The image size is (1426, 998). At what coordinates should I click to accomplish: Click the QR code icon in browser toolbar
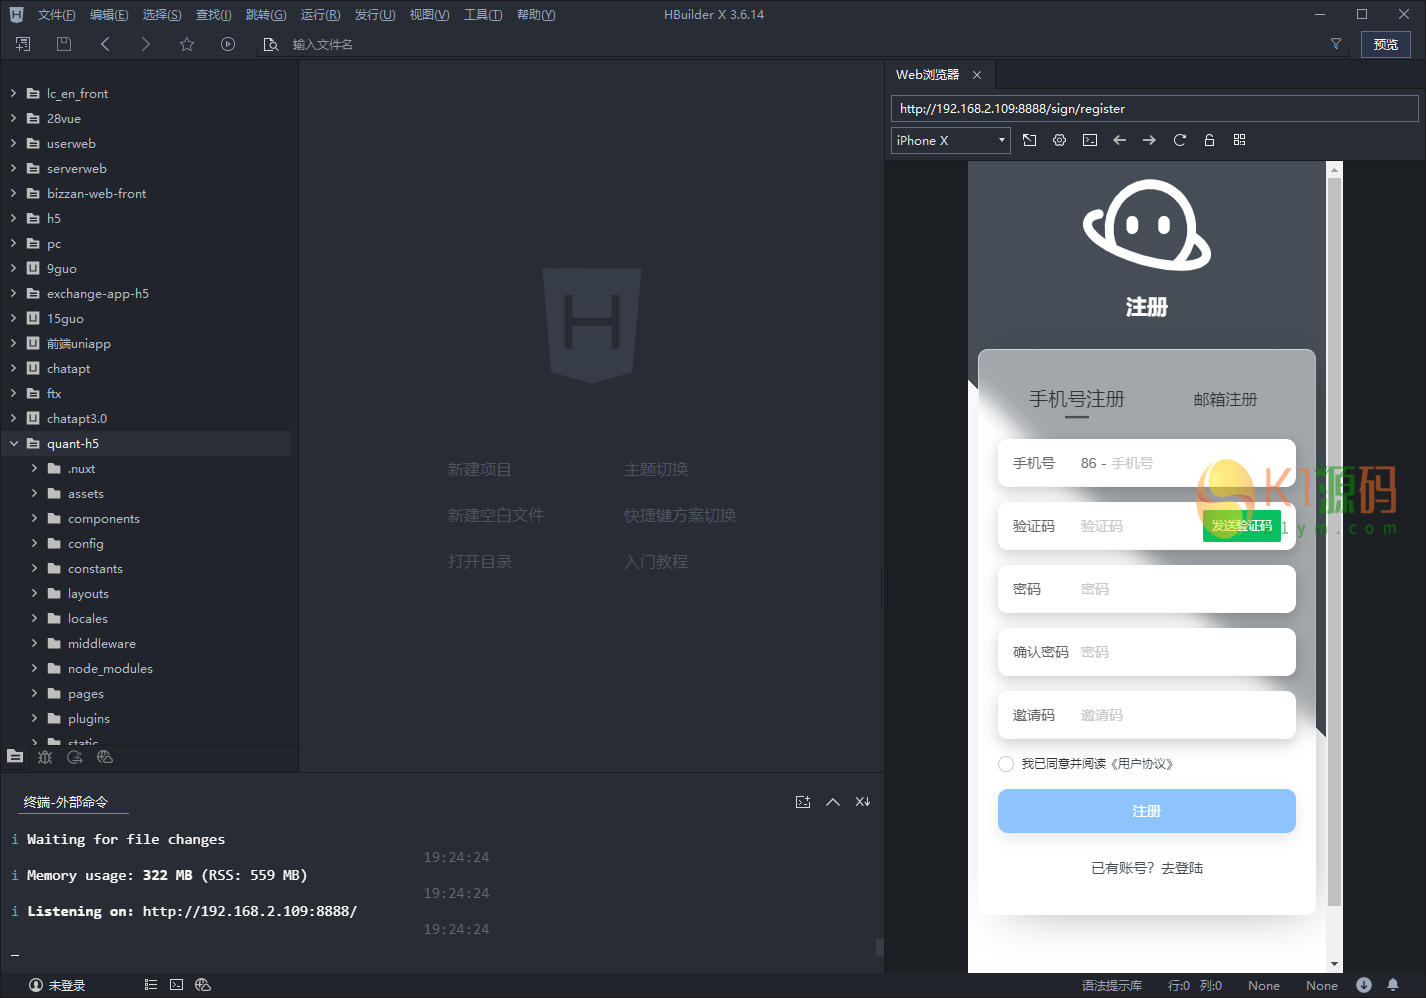pyautogui.click(x=1239, y=140)
